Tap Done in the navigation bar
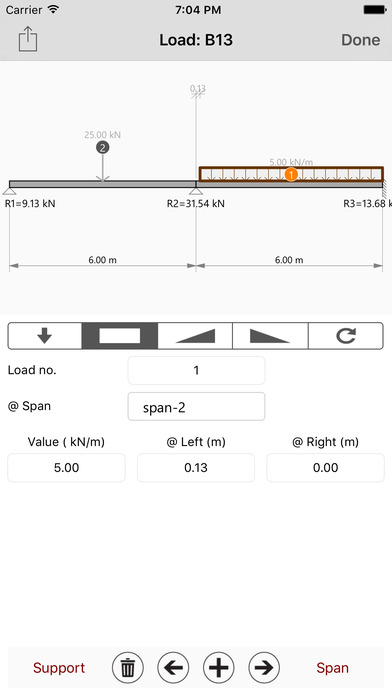Screen dimensions: 392x696 click(x=360, y=40)
